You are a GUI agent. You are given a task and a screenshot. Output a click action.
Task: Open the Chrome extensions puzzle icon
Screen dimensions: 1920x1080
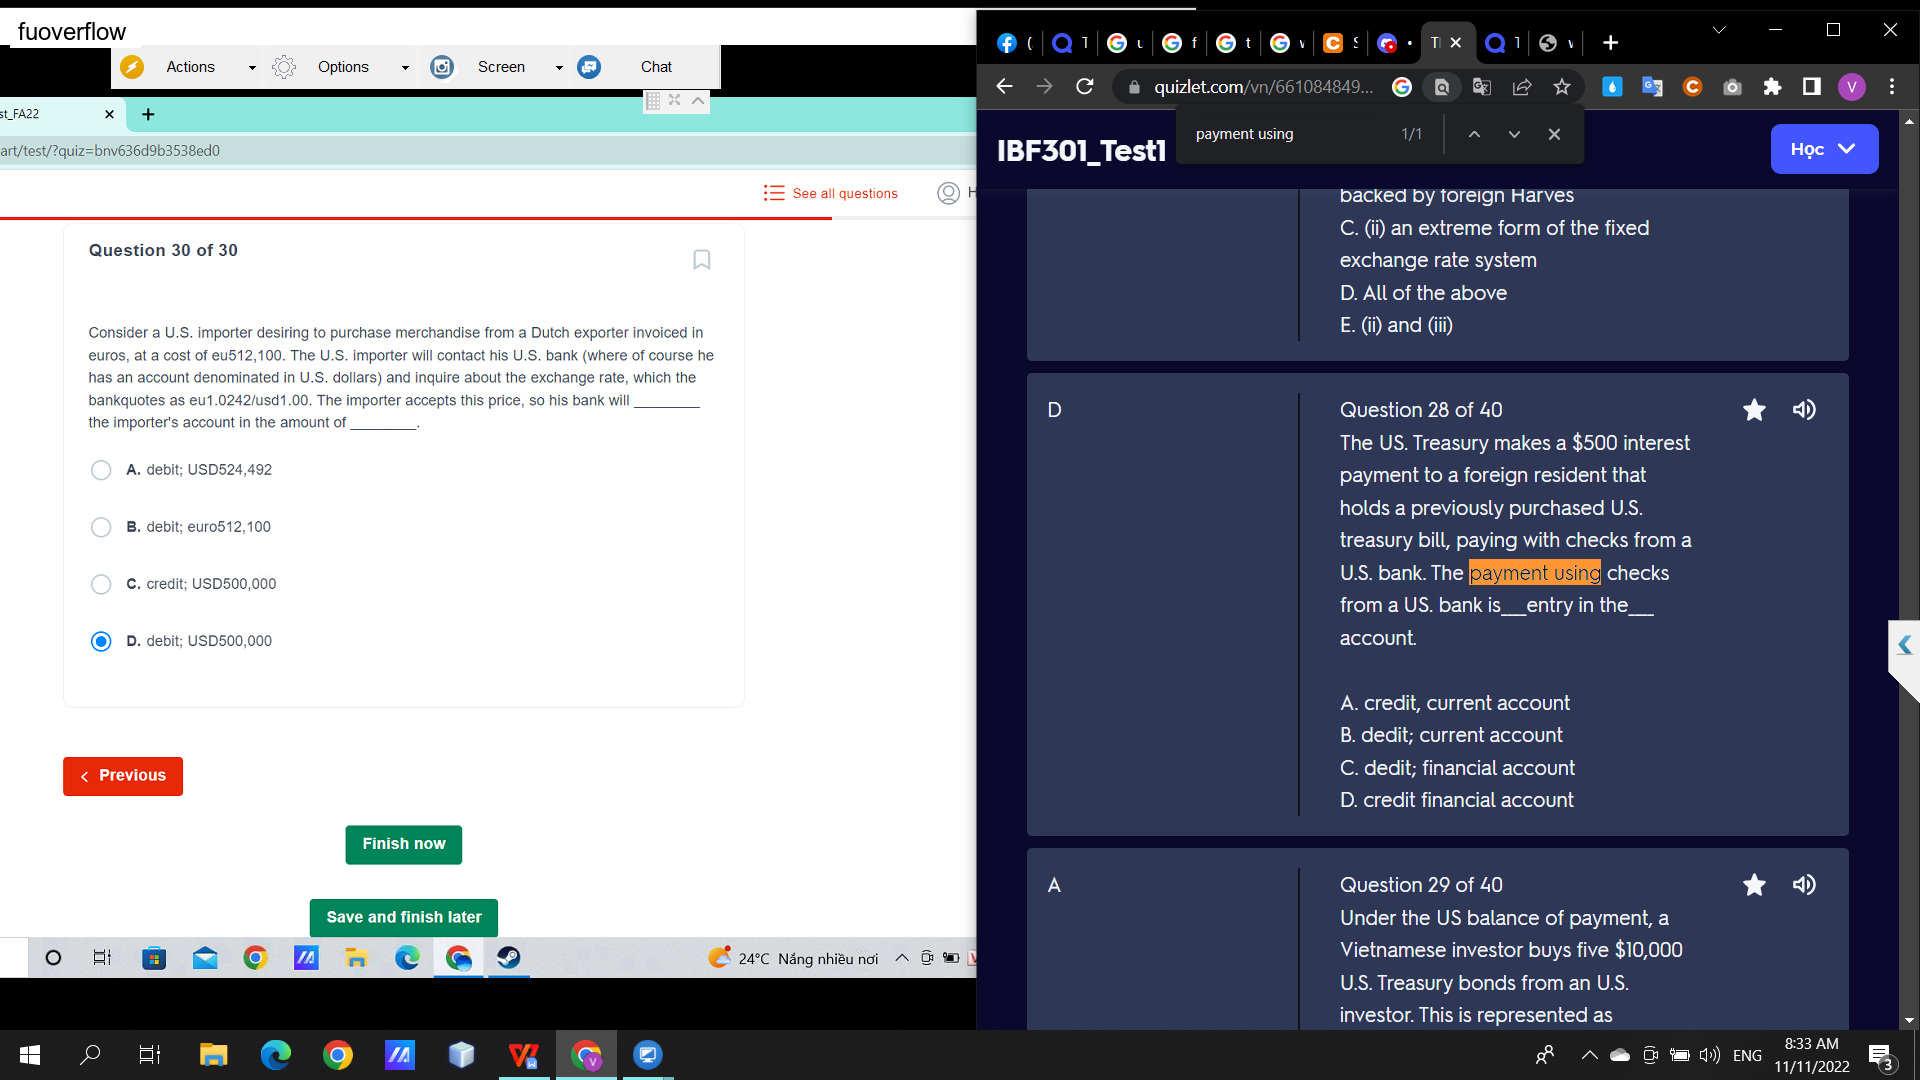tap(1772, 87)
